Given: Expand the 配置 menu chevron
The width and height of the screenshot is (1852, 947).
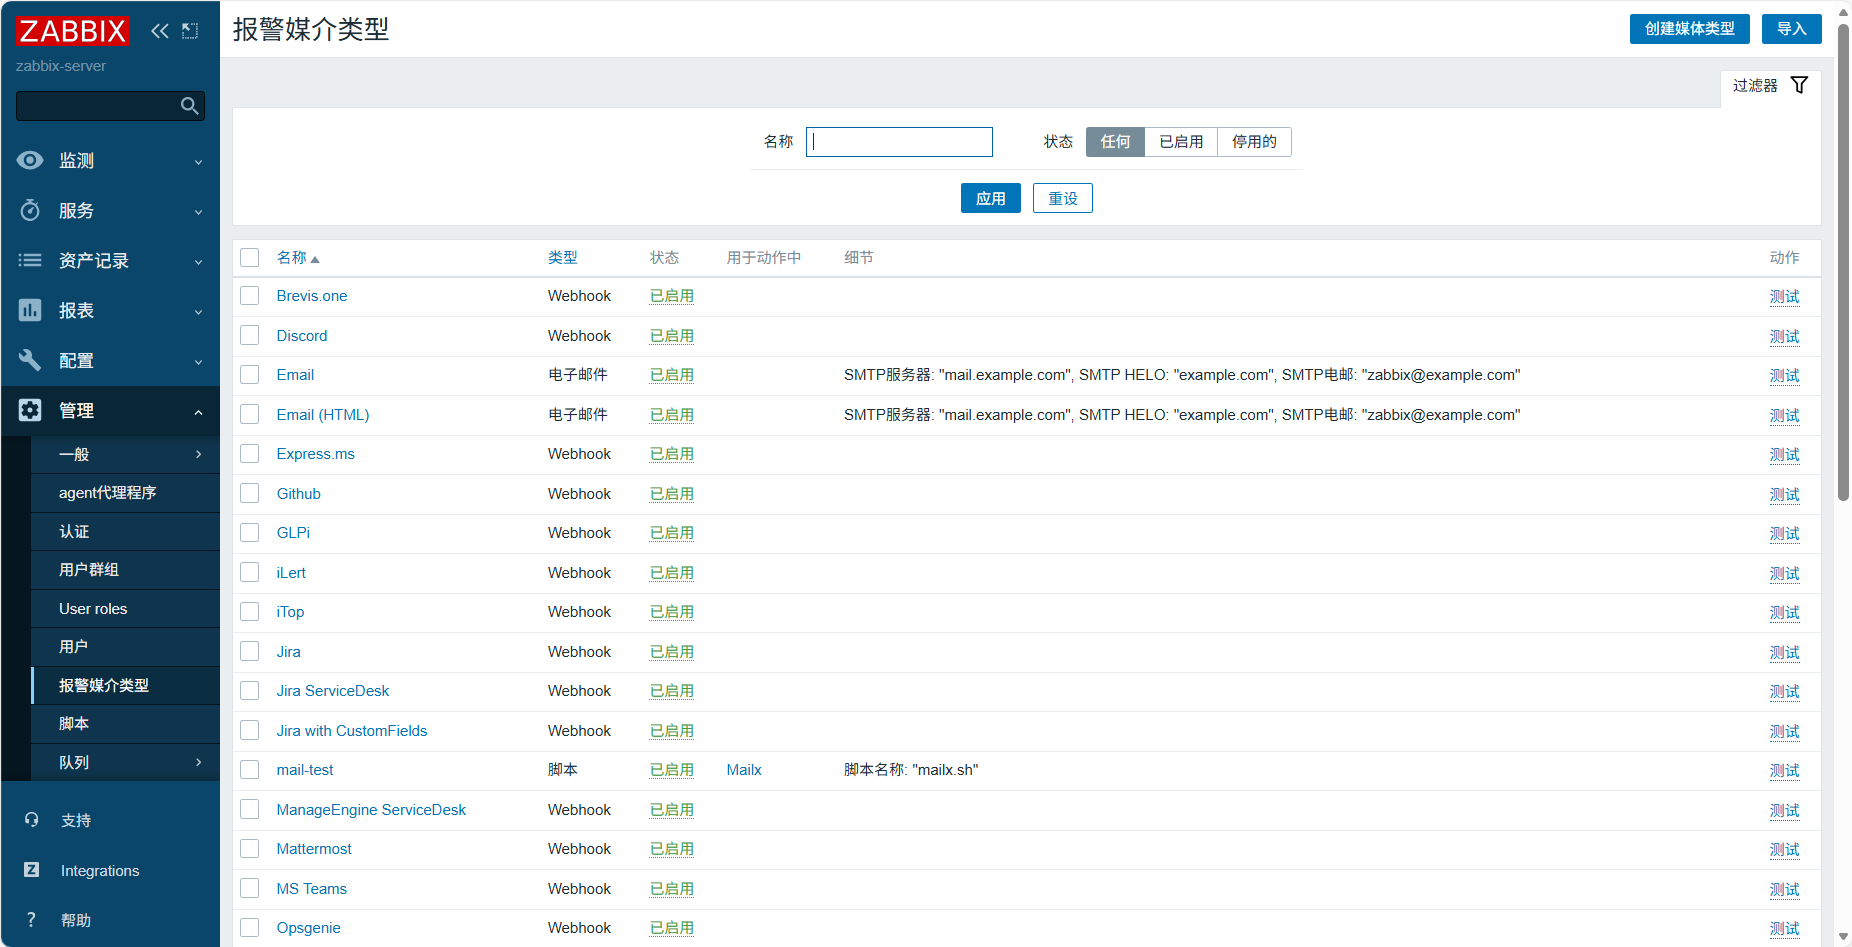Looking at the screenshot, I should click(198, 362).
